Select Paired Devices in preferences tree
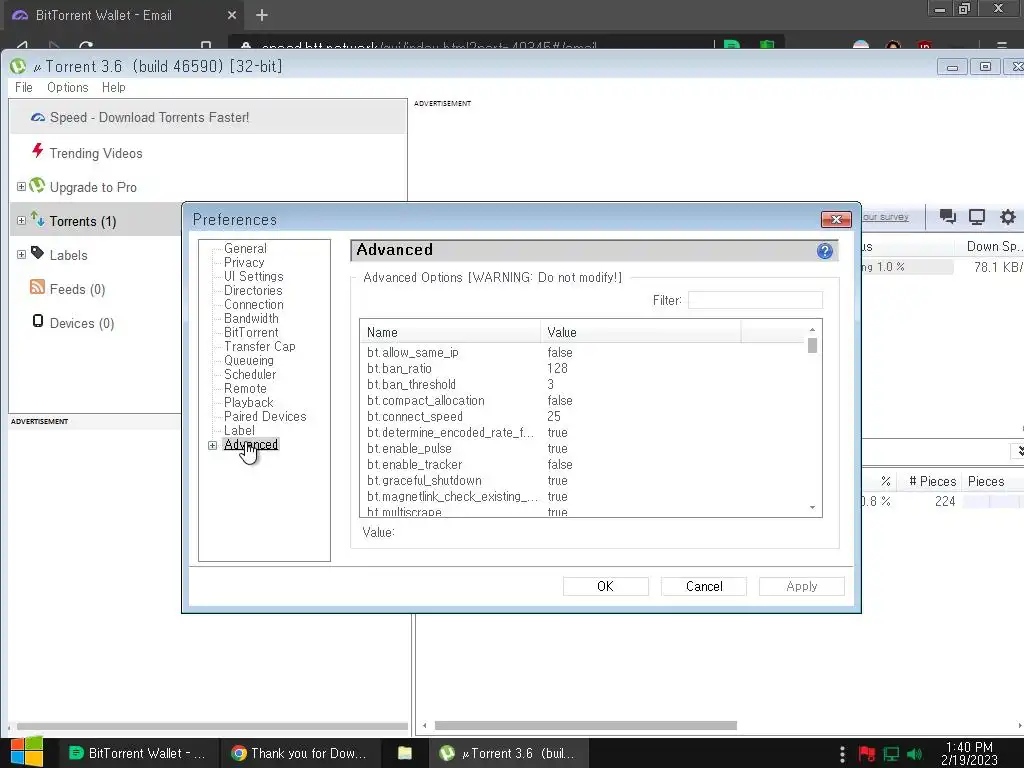Viewport: 1024px width, 768px height. point(265,417)
